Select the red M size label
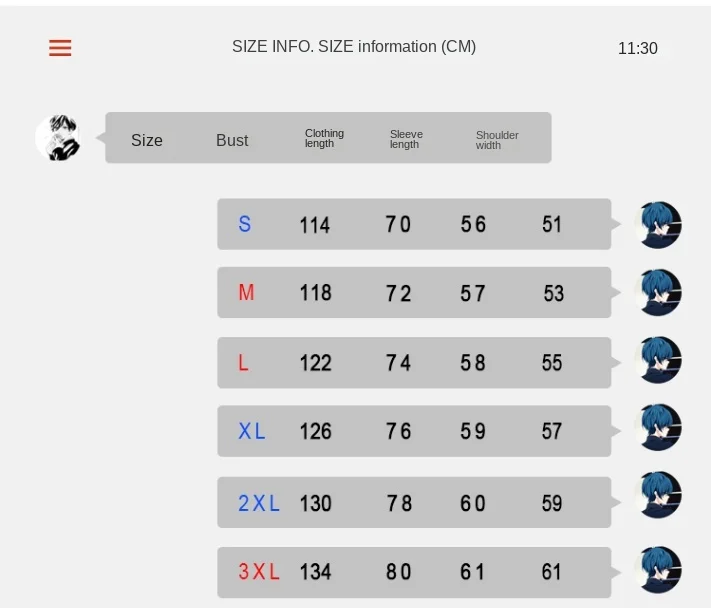The width and height of the screenshot is (711, 608). pyautogui.click(x=246, y=292)
